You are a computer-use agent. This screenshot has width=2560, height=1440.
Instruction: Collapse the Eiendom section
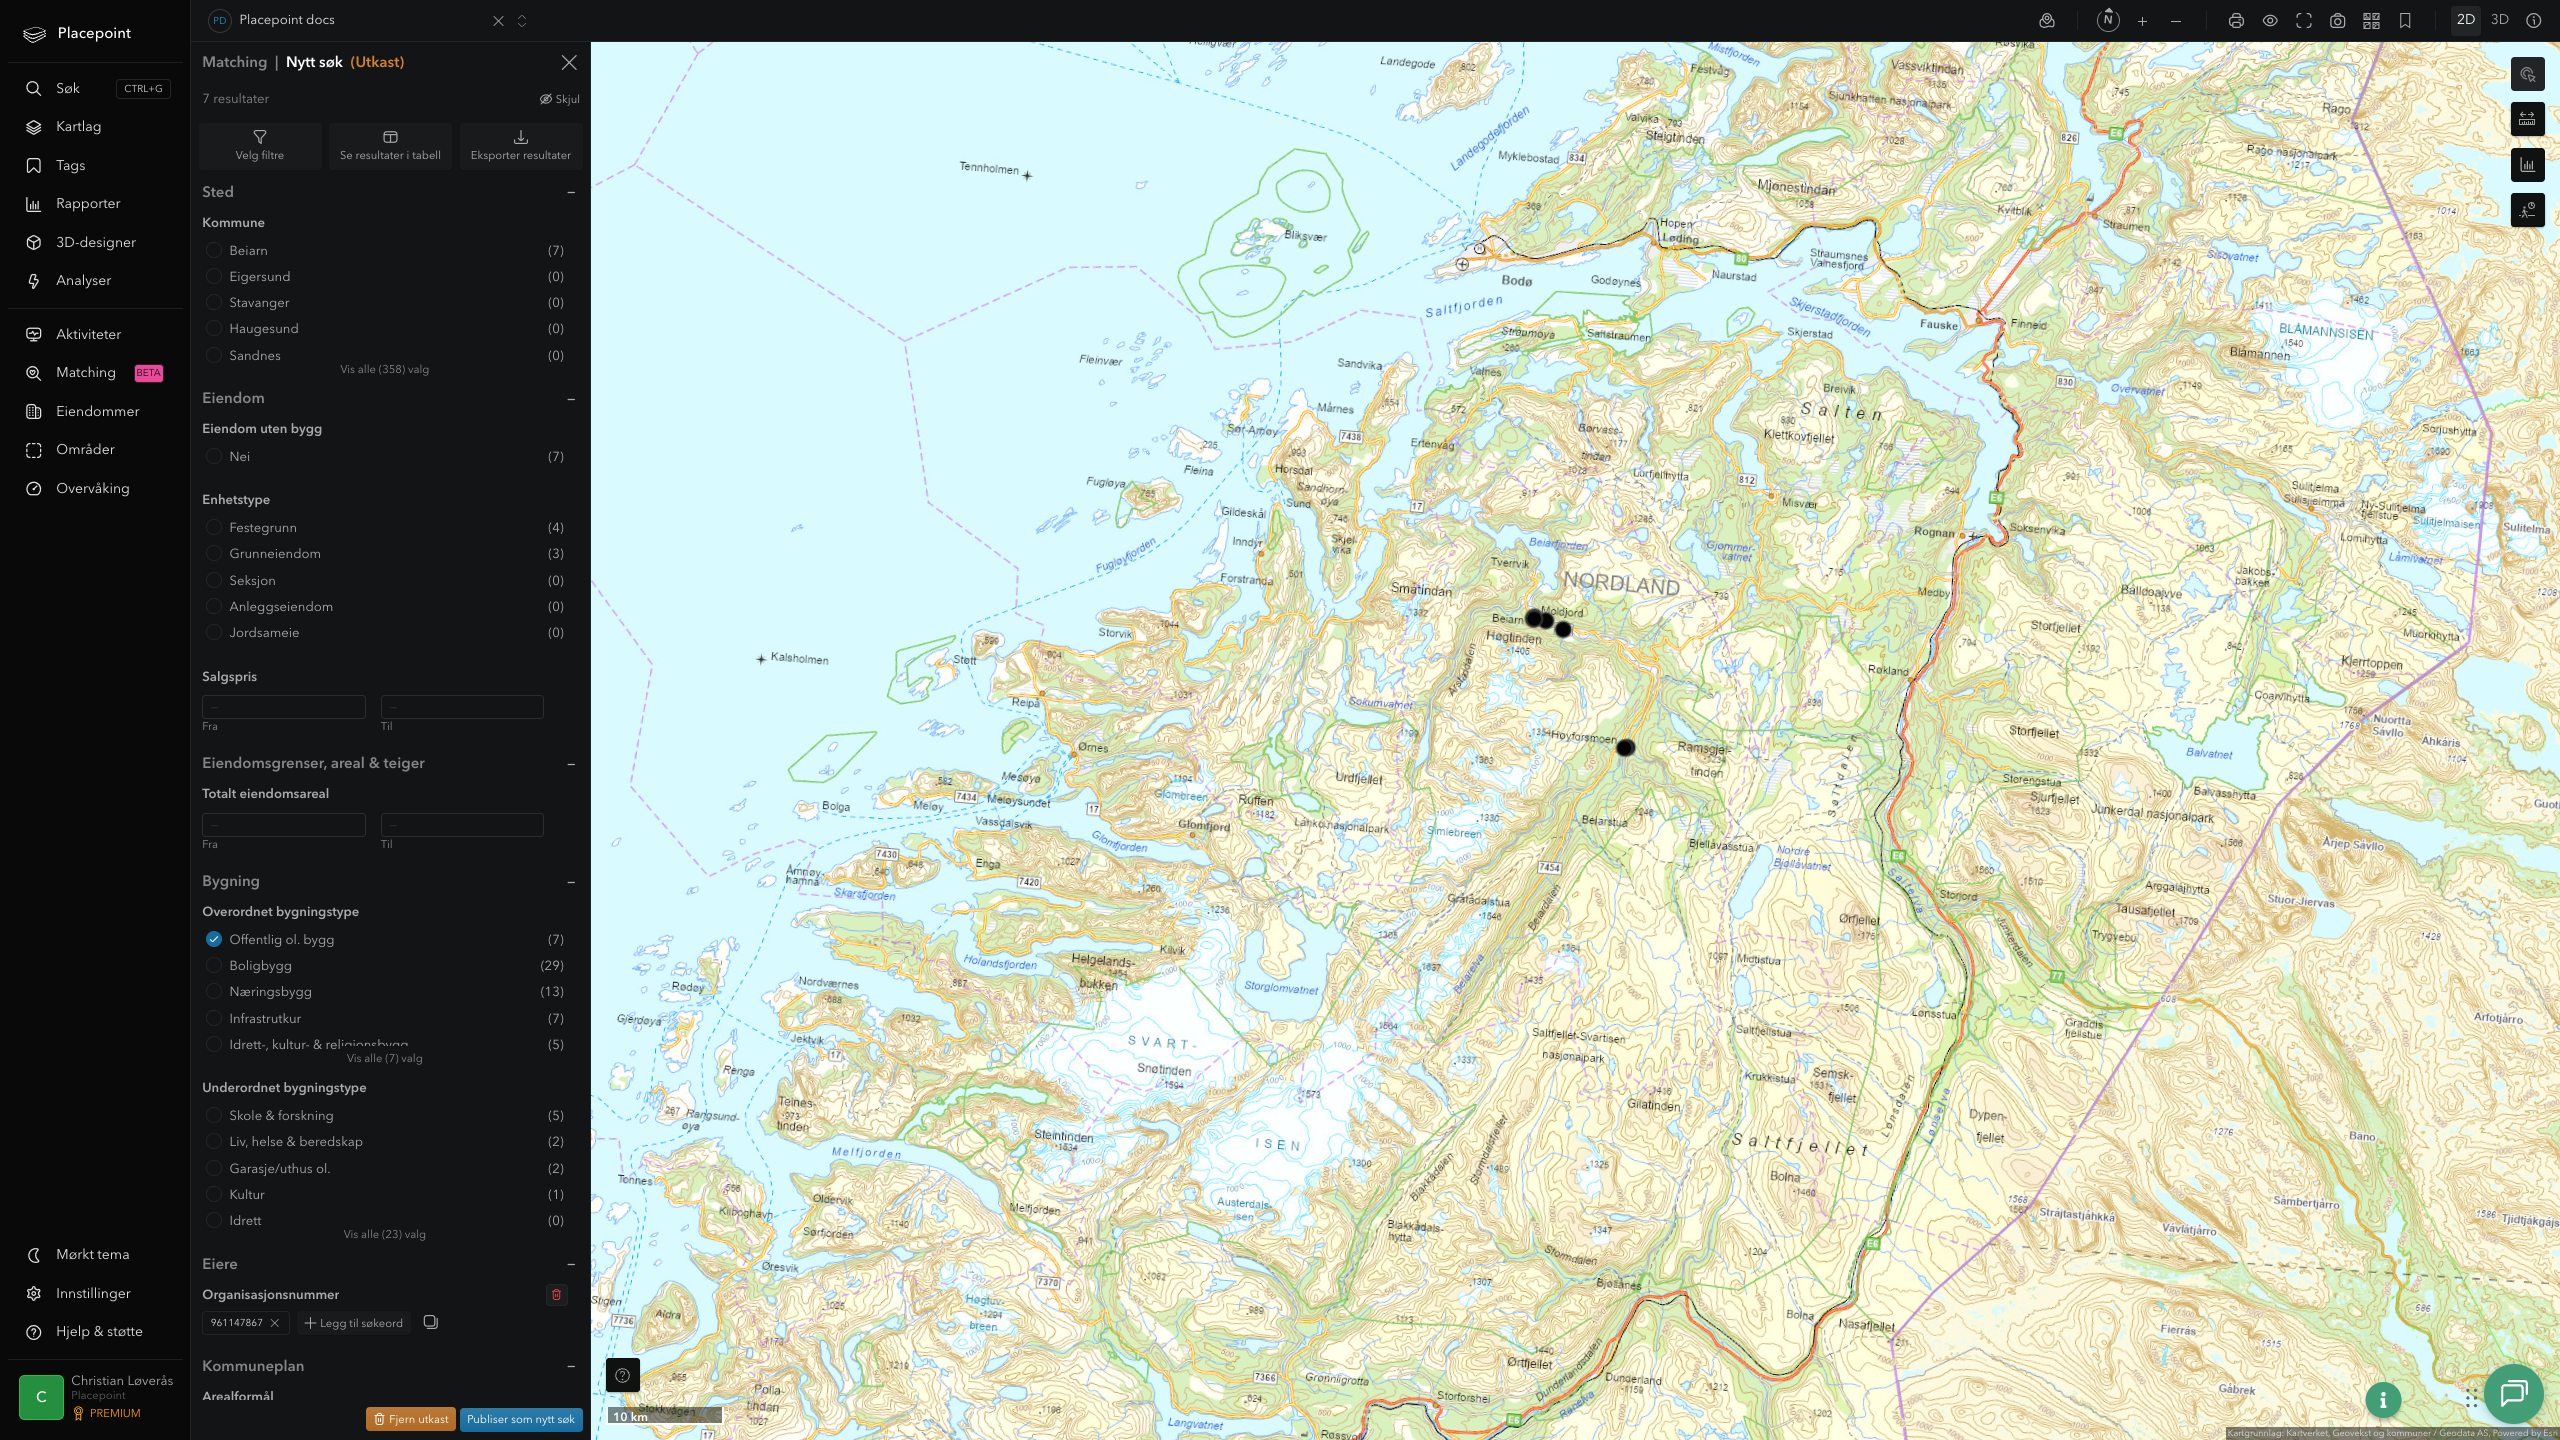pos(571,398)
